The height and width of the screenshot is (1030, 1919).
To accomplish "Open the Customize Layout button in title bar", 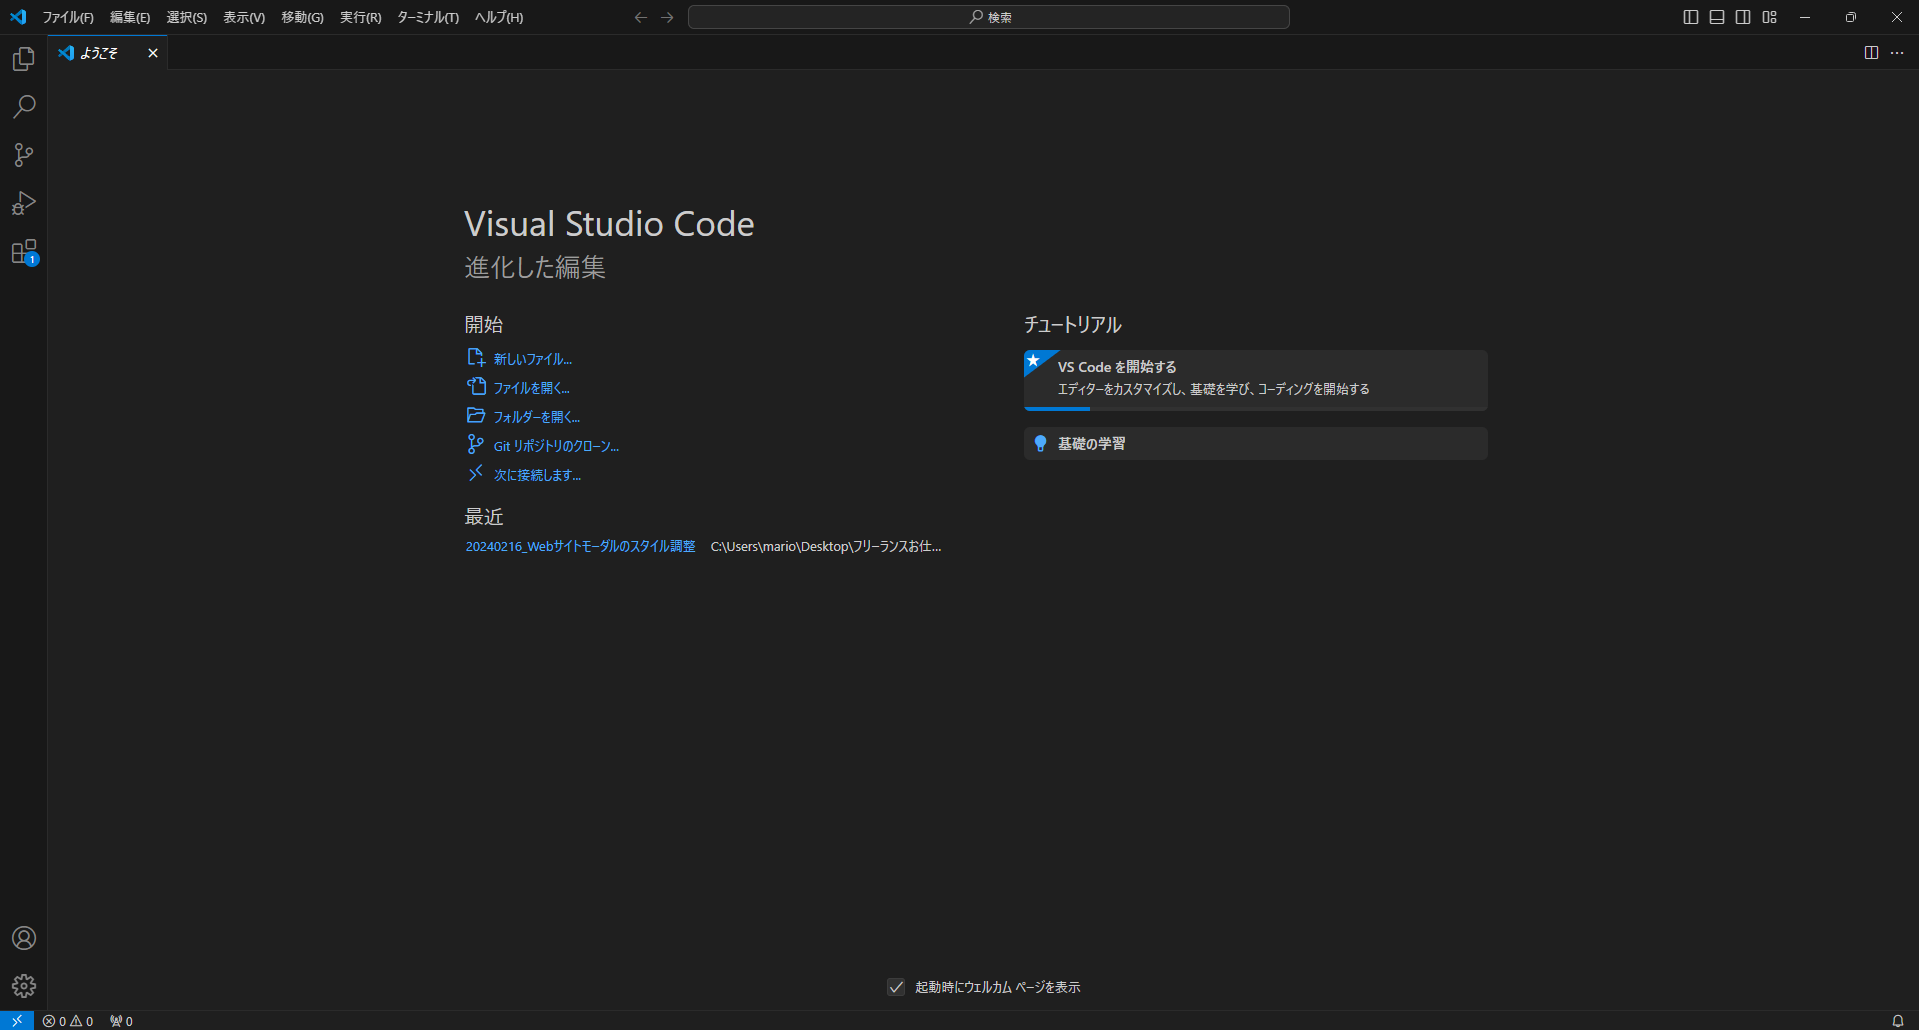I will [x=1770, y=17].
